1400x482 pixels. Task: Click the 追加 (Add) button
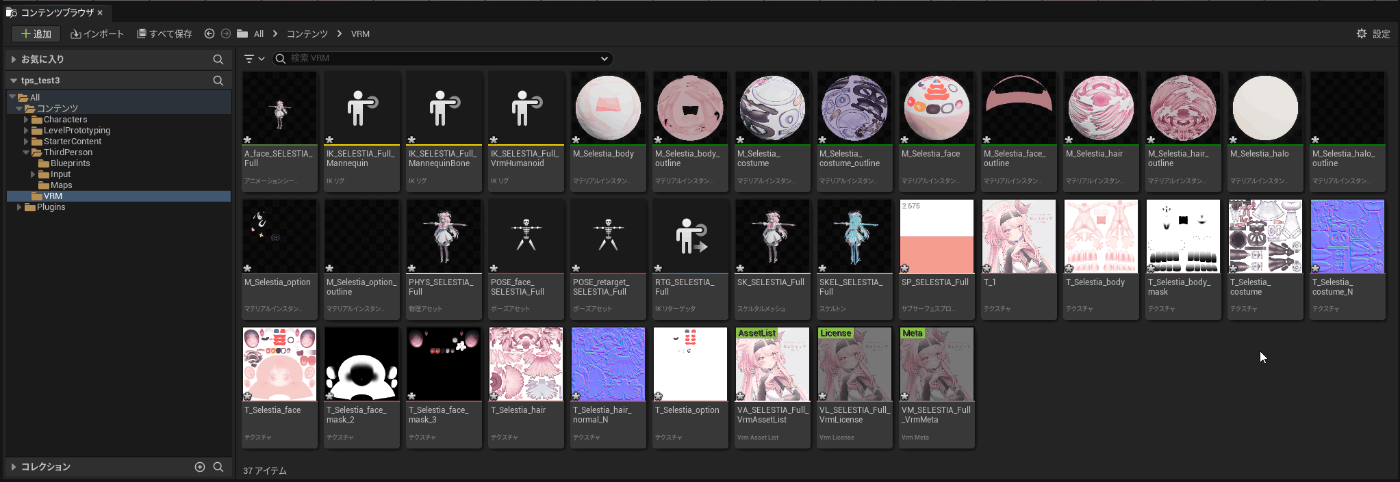coord(35,33)
